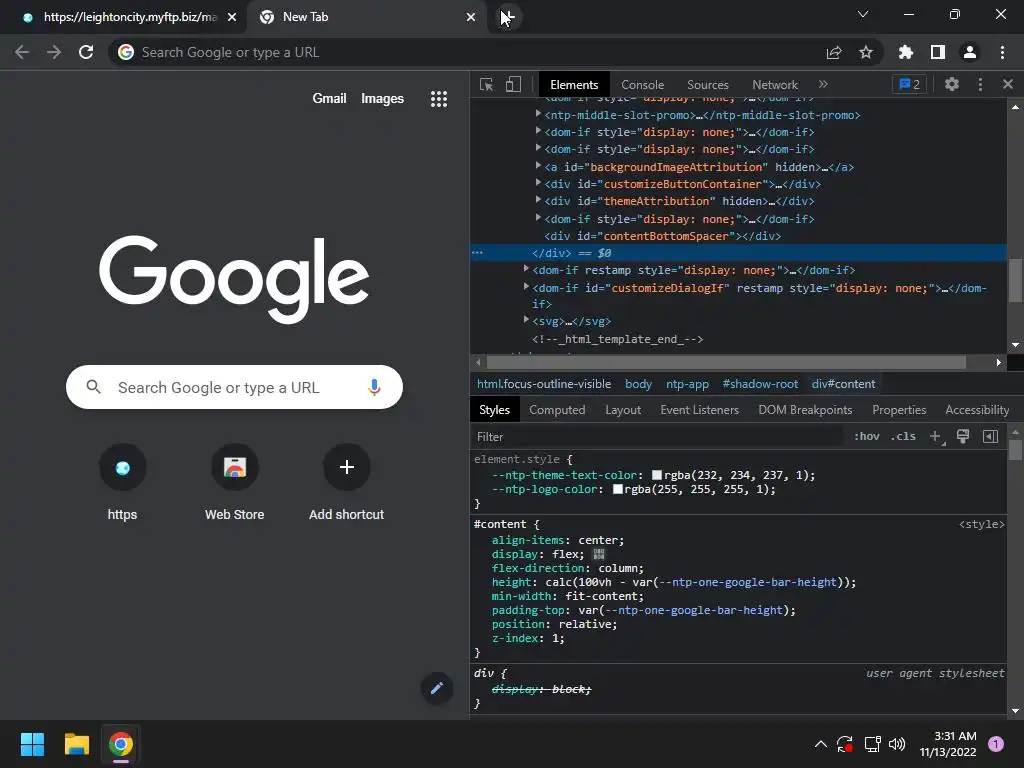Toggle the :hov element state panel
Viewport: 1024px width, 768px height.
click(867, 436)
